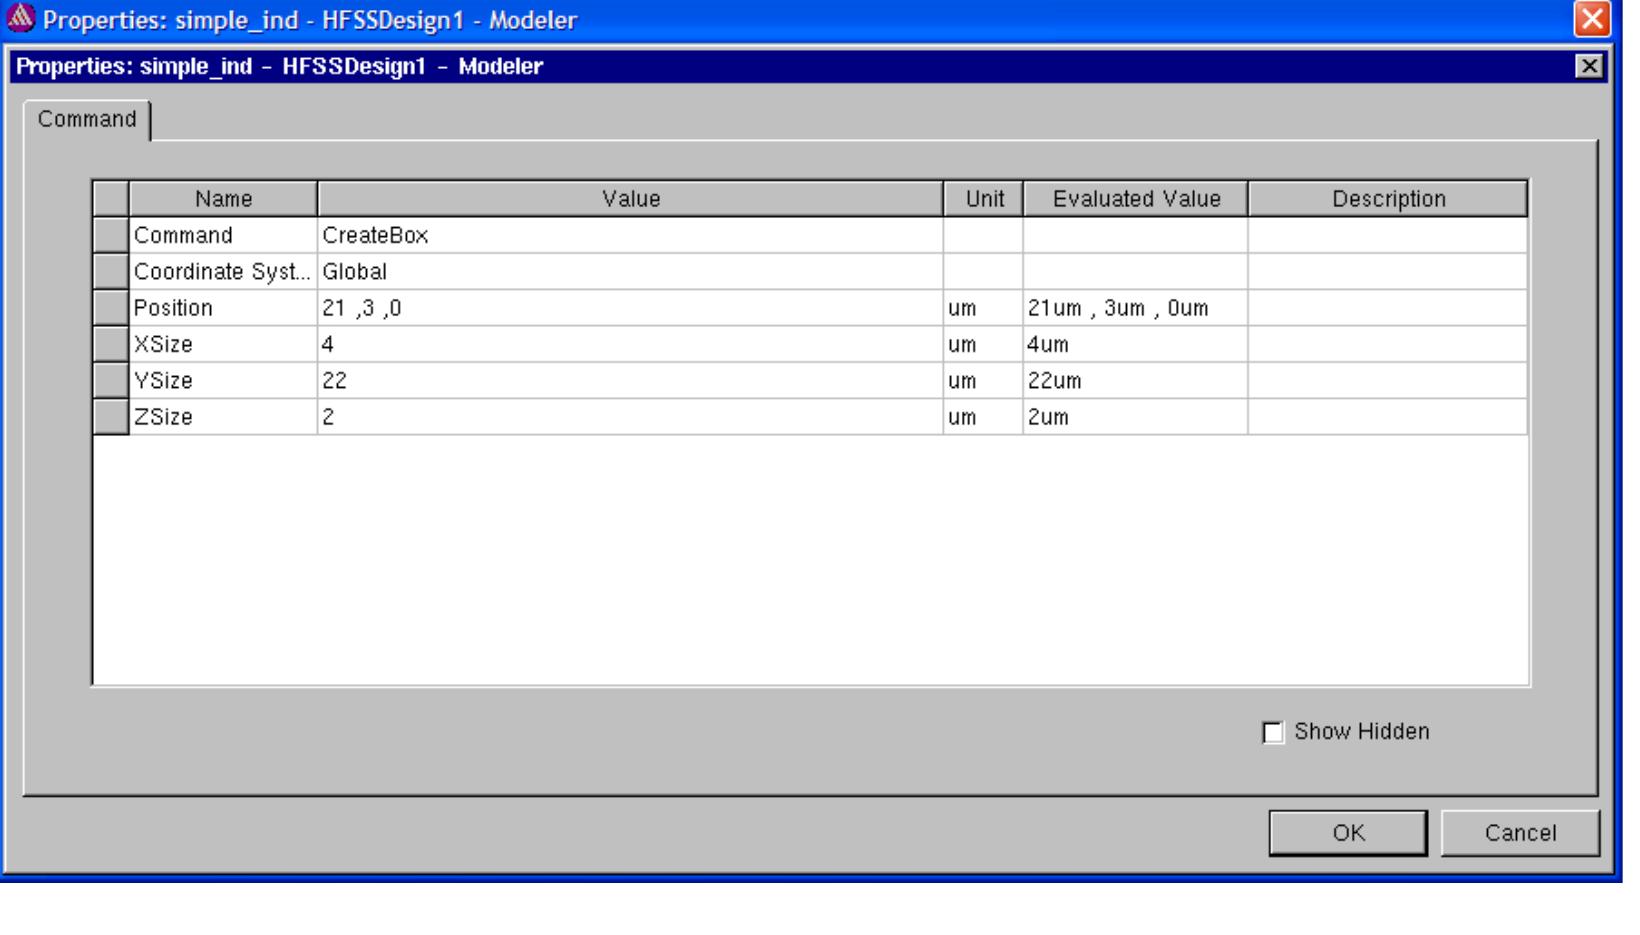
Task: Select the Command row header box
Action: (111, 235)
